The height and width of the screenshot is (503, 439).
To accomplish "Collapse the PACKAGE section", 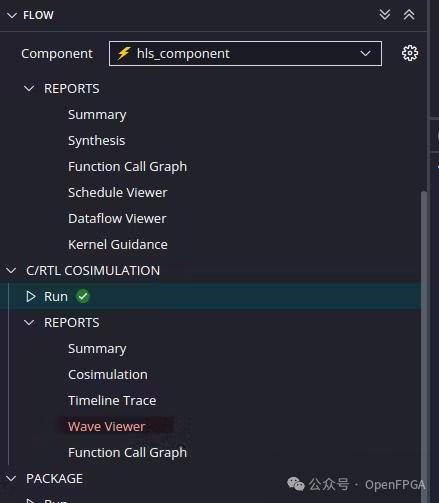I will pos(11,478).
